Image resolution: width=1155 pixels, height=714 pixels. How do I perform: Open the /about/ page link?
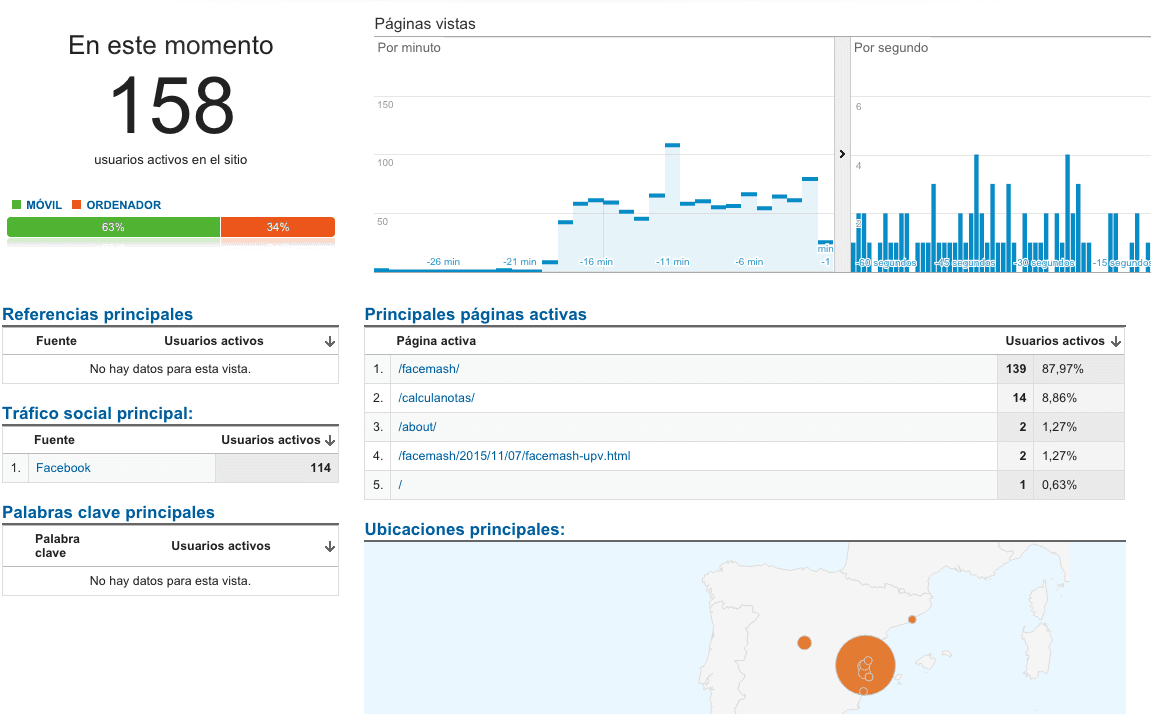click(x=417, y=427)
